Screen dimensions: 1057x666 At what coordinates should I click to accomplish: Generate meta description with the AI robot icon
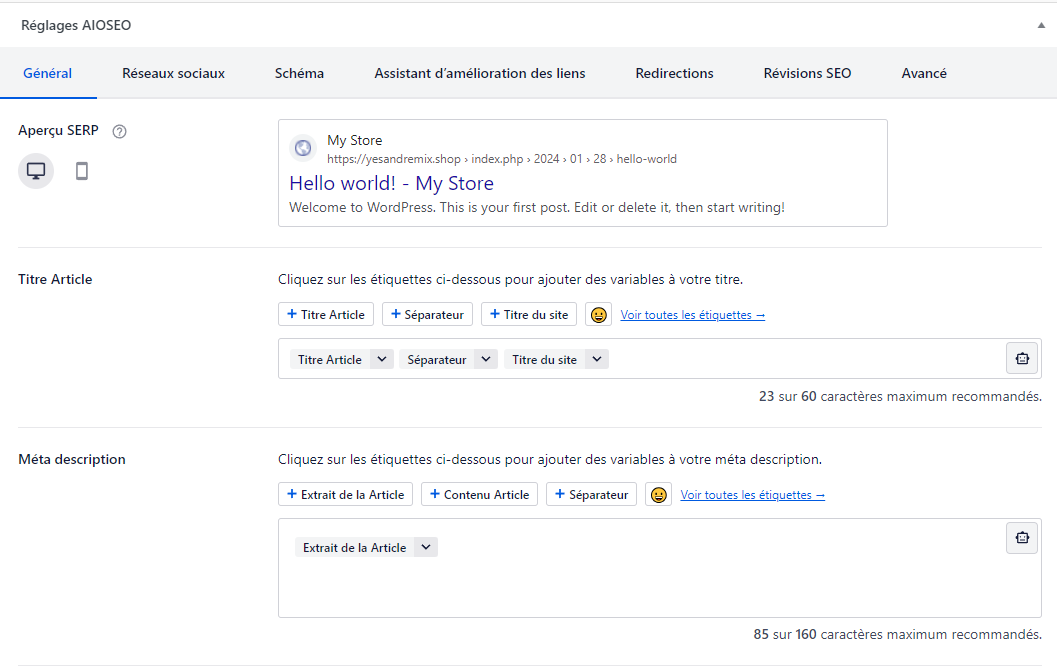1021,537
